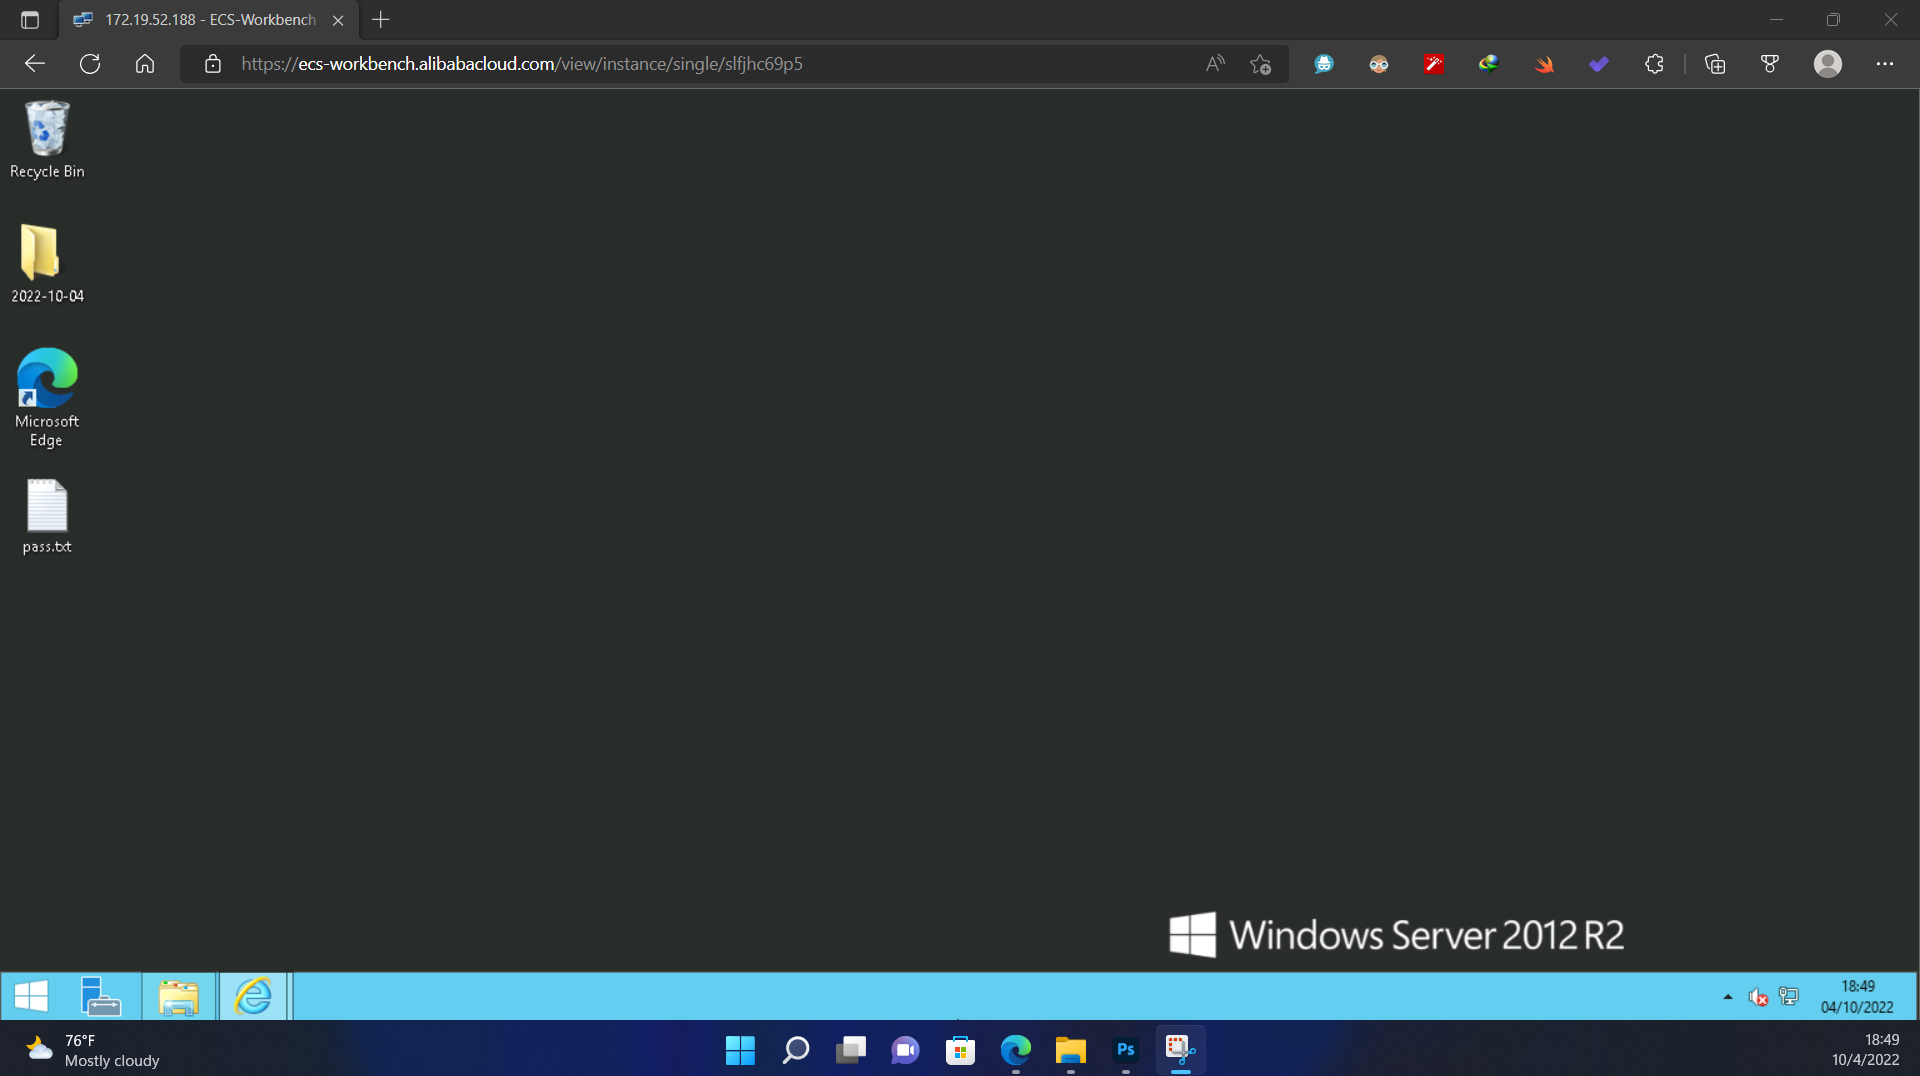Open the Settings and more menu
The image size is (1920, 1076).
tap(1885, 64)
